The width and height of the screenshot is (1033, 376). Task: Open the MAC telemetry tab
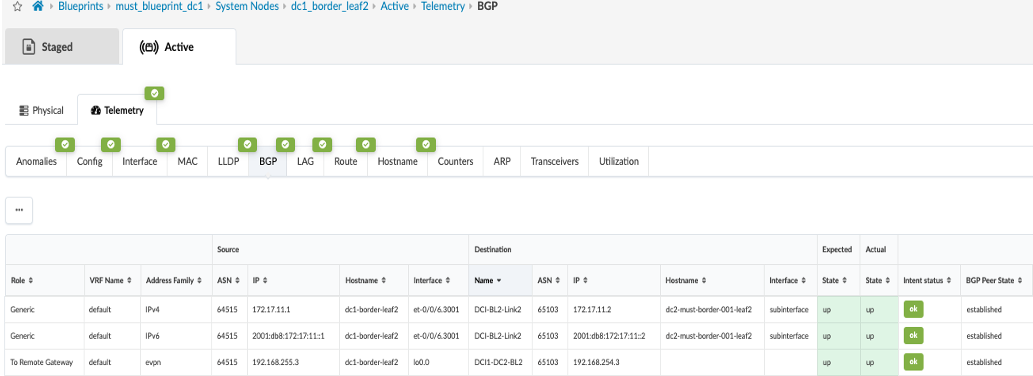[x=188, y=161]
